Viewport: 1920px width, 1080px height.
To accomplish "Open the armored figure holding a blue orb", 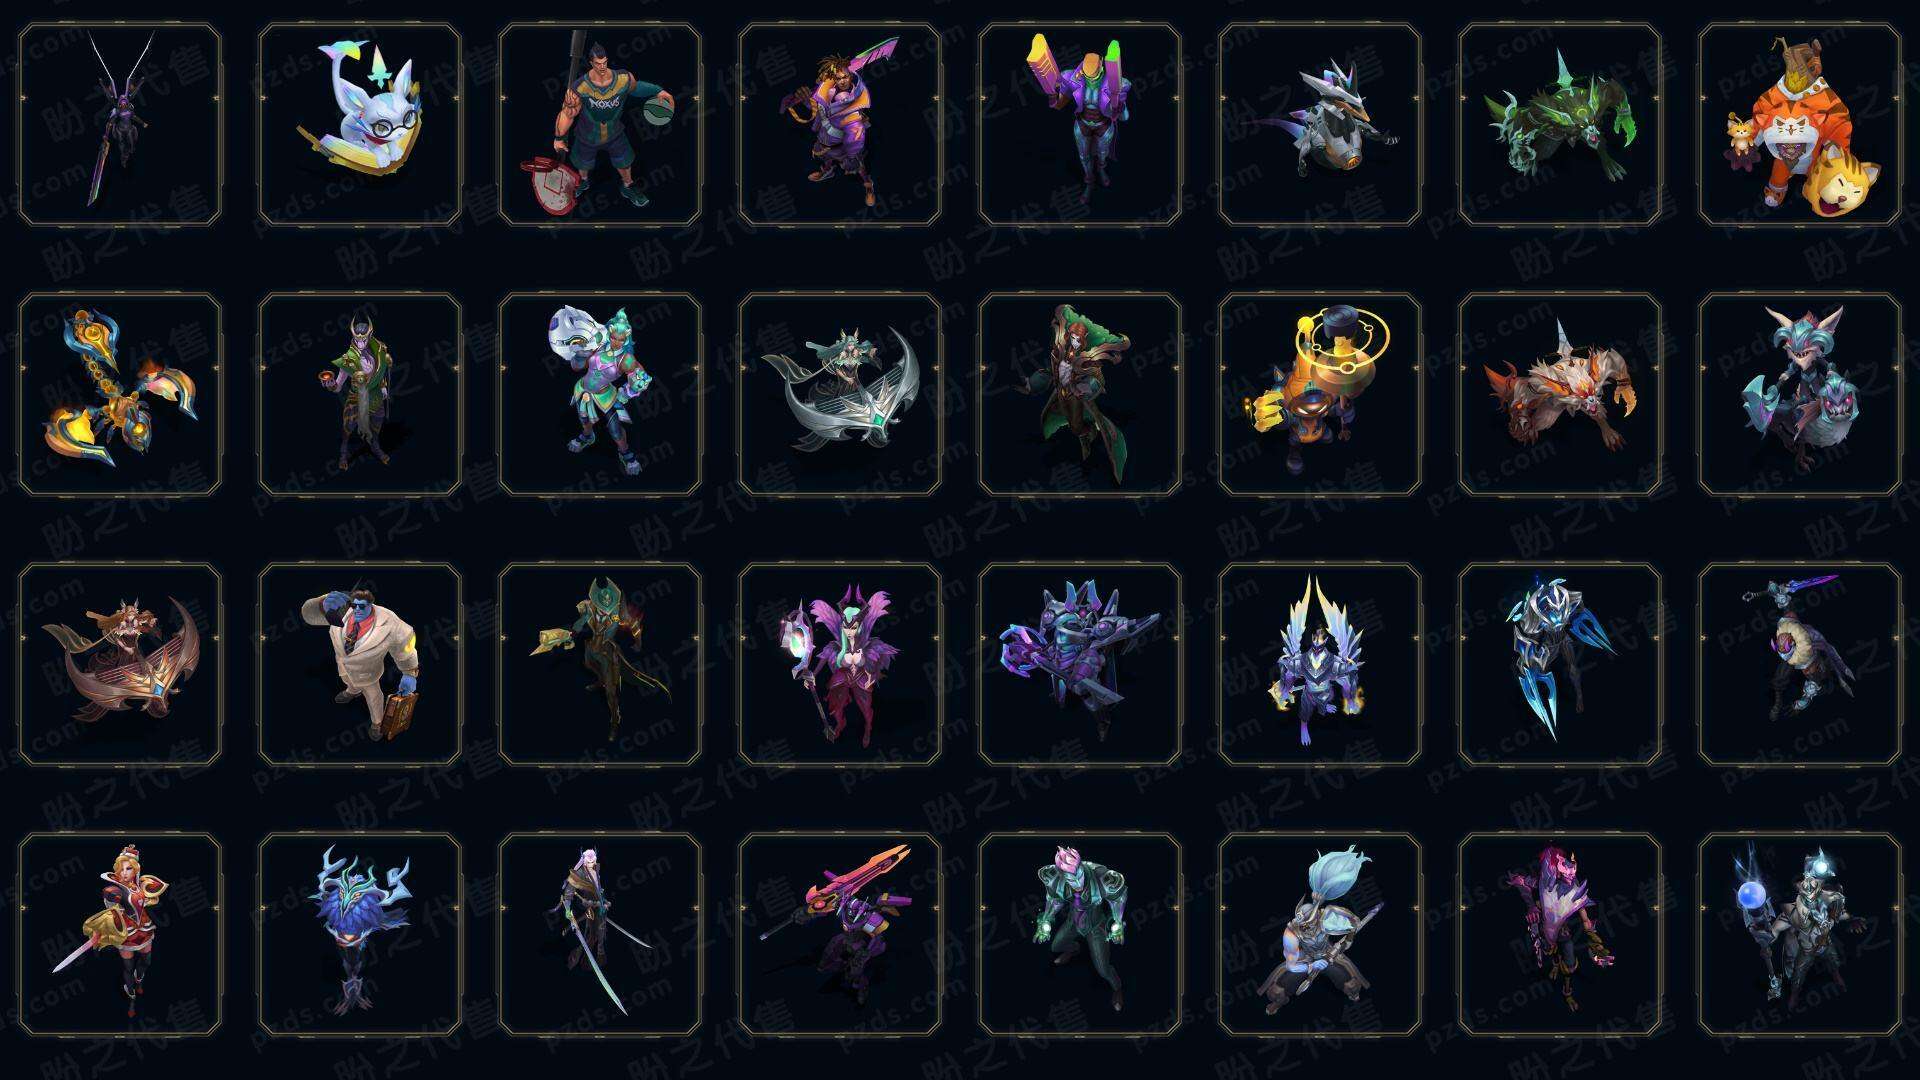I will click(x=1800, y=934).
